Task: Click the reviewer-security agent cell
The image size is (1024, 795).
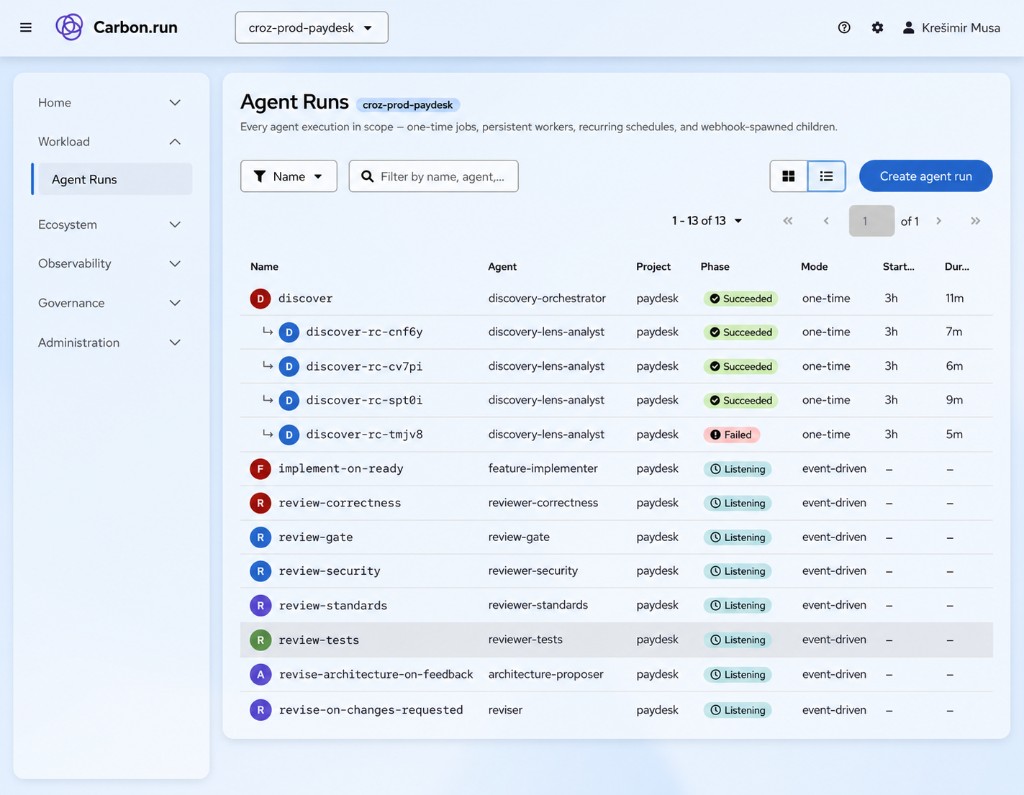Action: 533,571
